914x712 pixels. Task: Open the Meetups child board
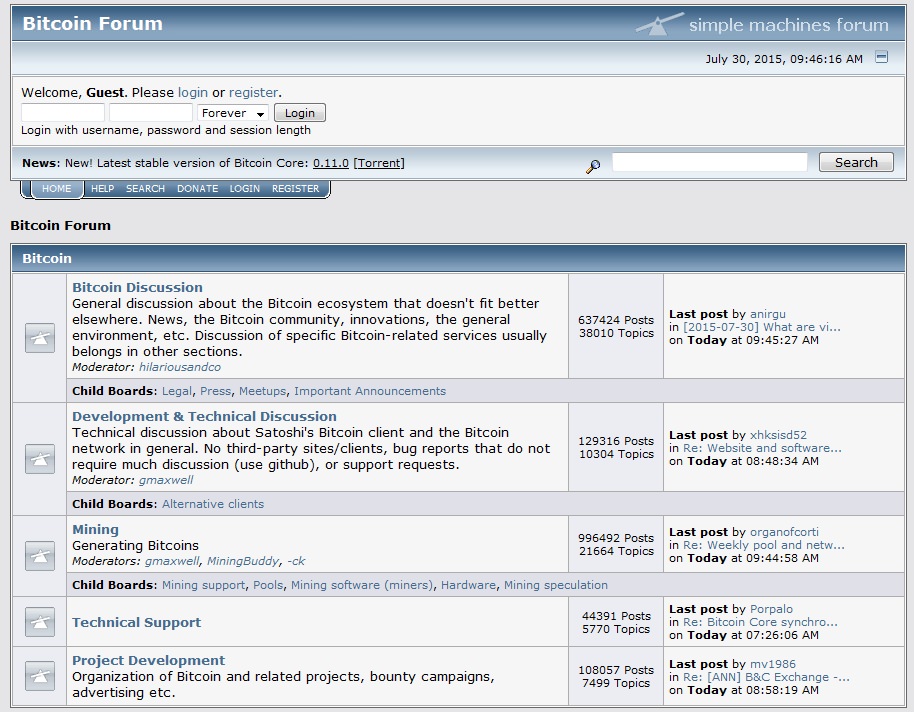pos(262,391)
